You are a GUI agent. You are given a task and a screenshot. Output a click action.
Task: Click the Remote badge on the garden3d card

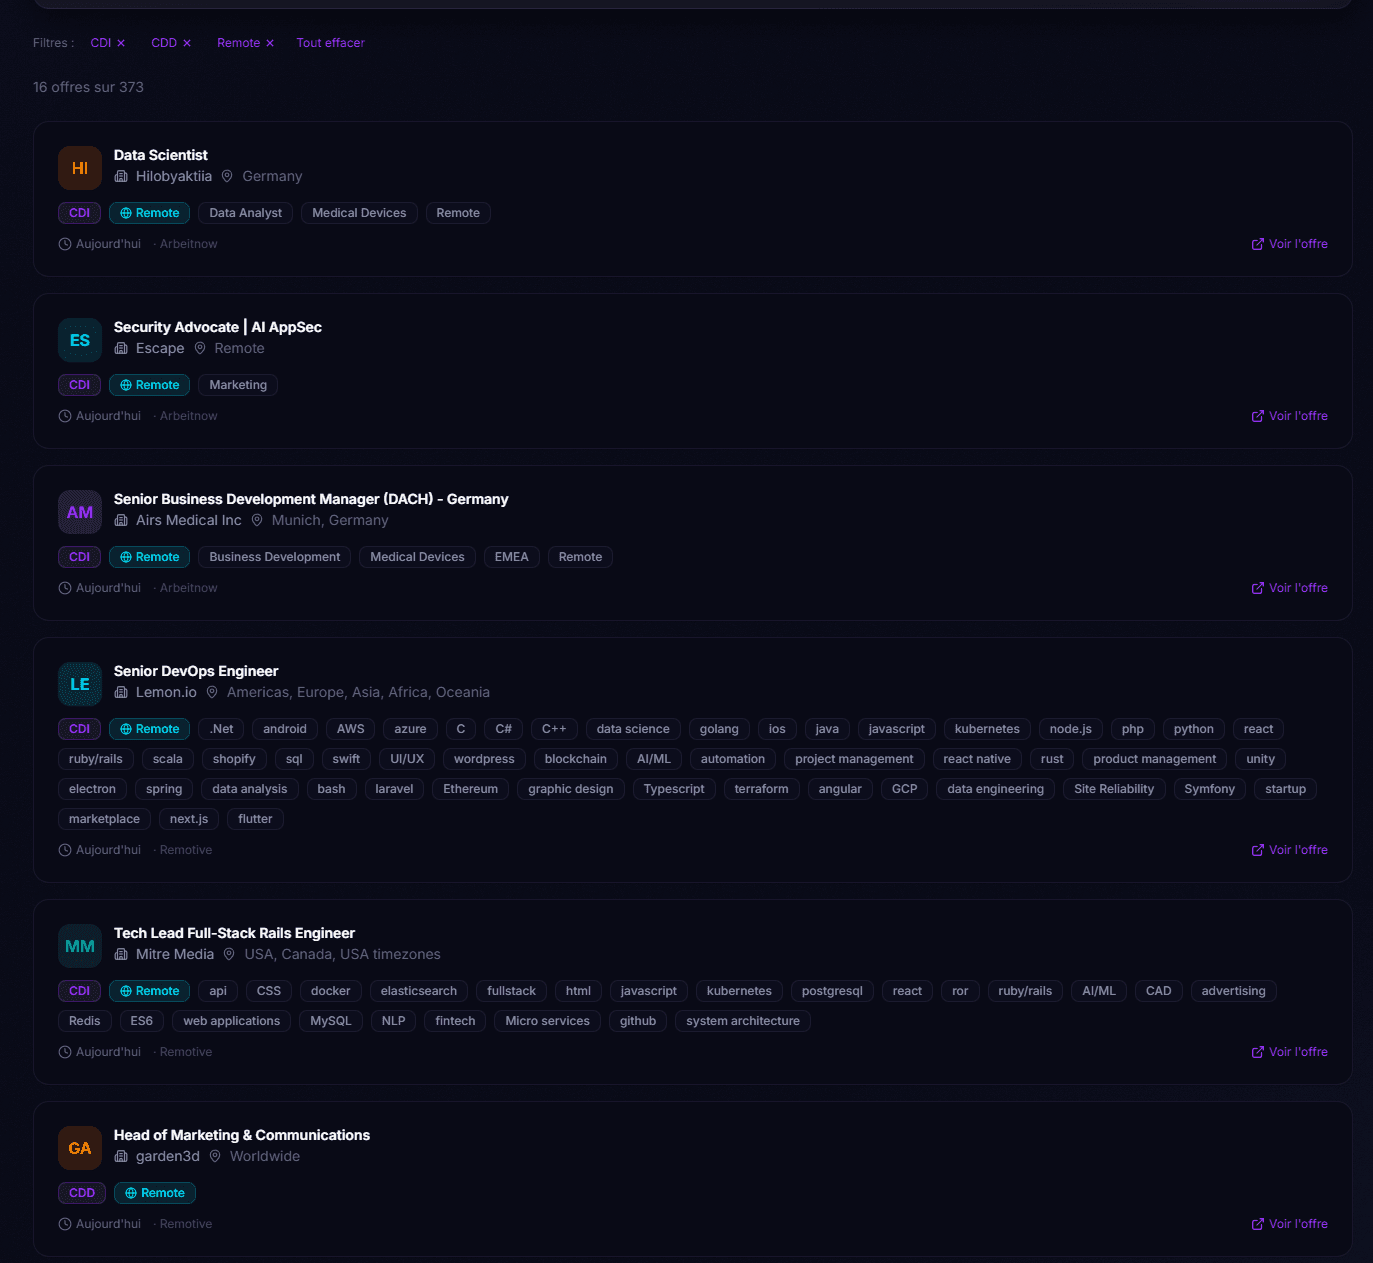155,1193
